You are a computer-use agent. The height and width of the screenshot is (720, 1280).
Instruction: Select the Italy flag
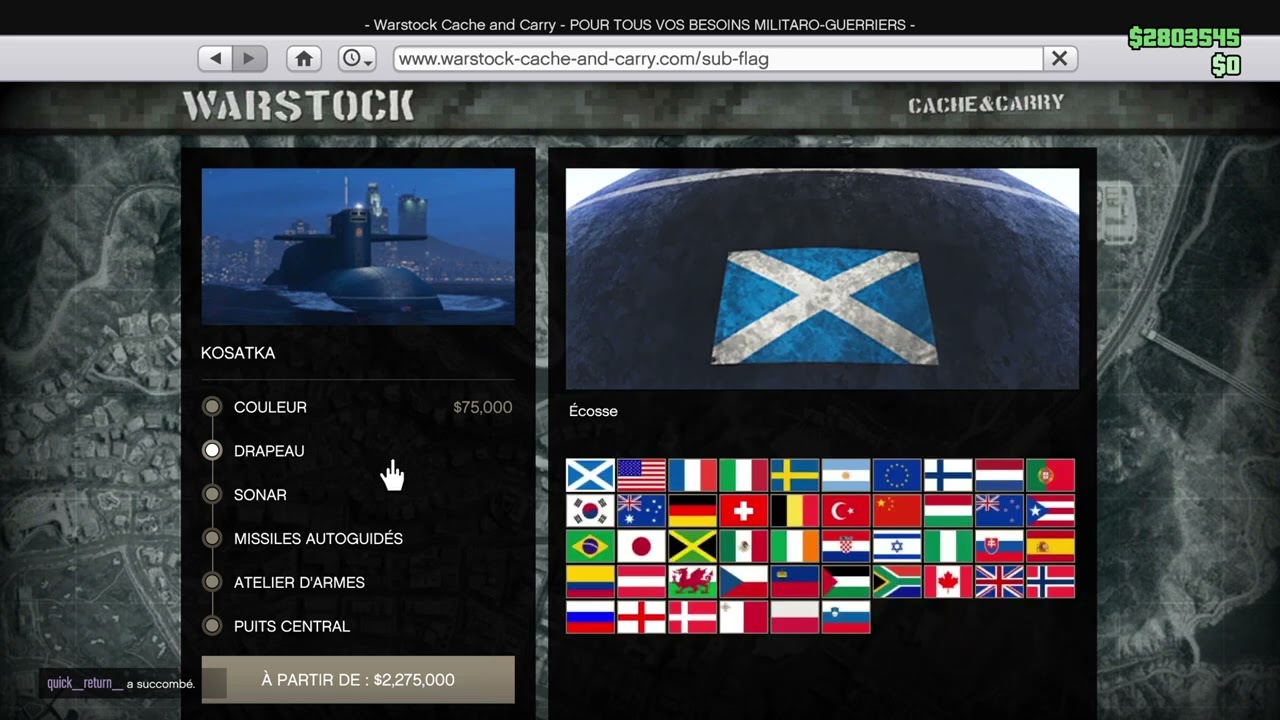(743, 475)
